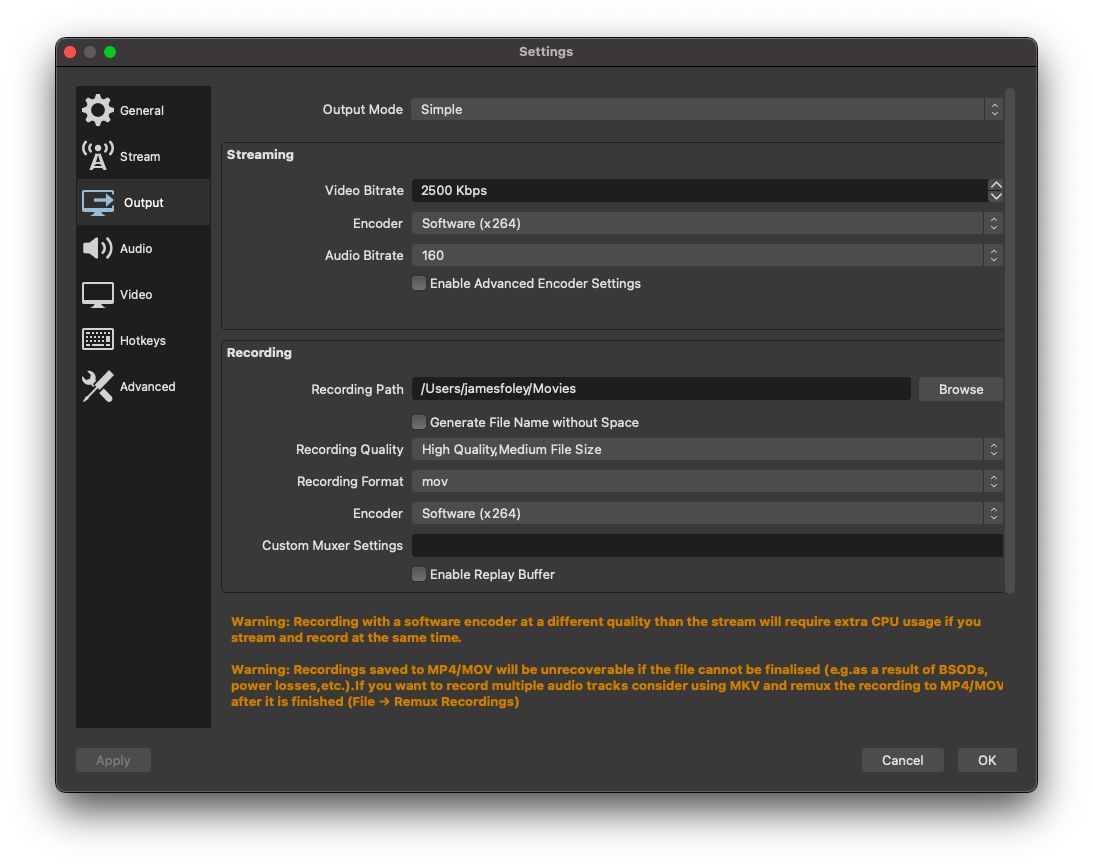Tick Generate File Name without Space
The image size is (1093, 866).
click(419, 422)
